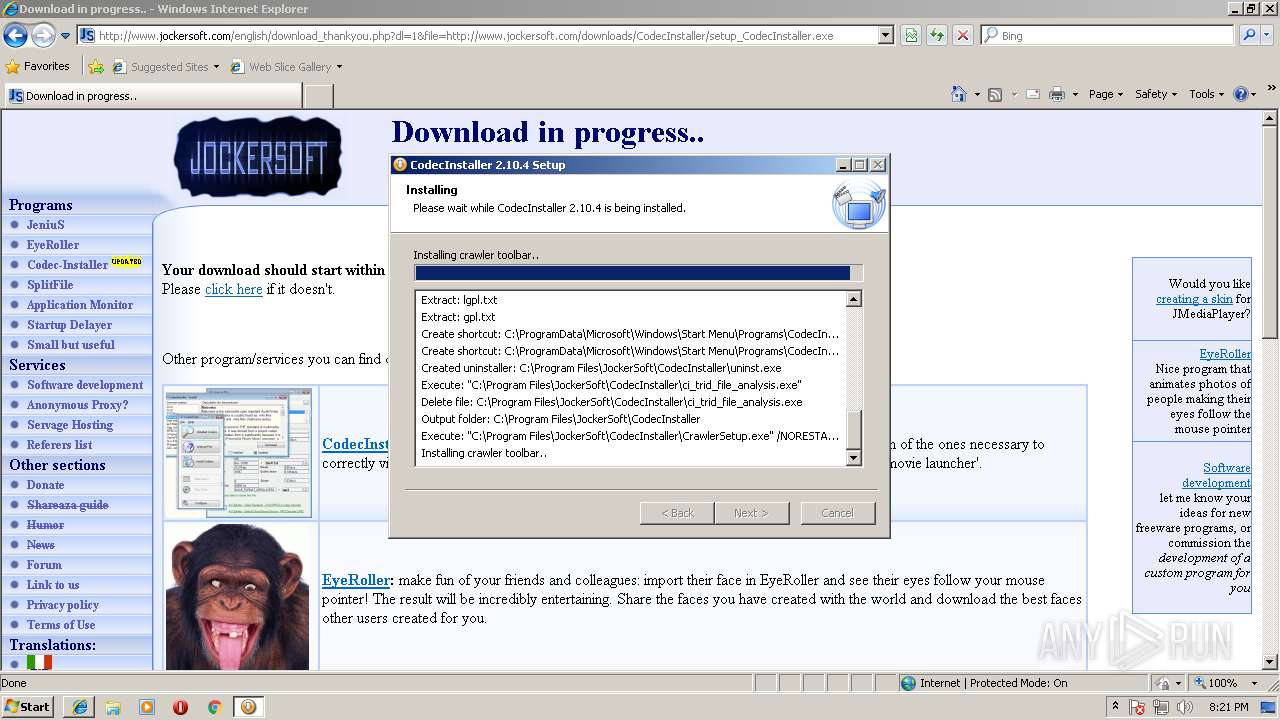Click the 'click here' download link
This screenshot has height=720, width=1280.
pos(234,289)
